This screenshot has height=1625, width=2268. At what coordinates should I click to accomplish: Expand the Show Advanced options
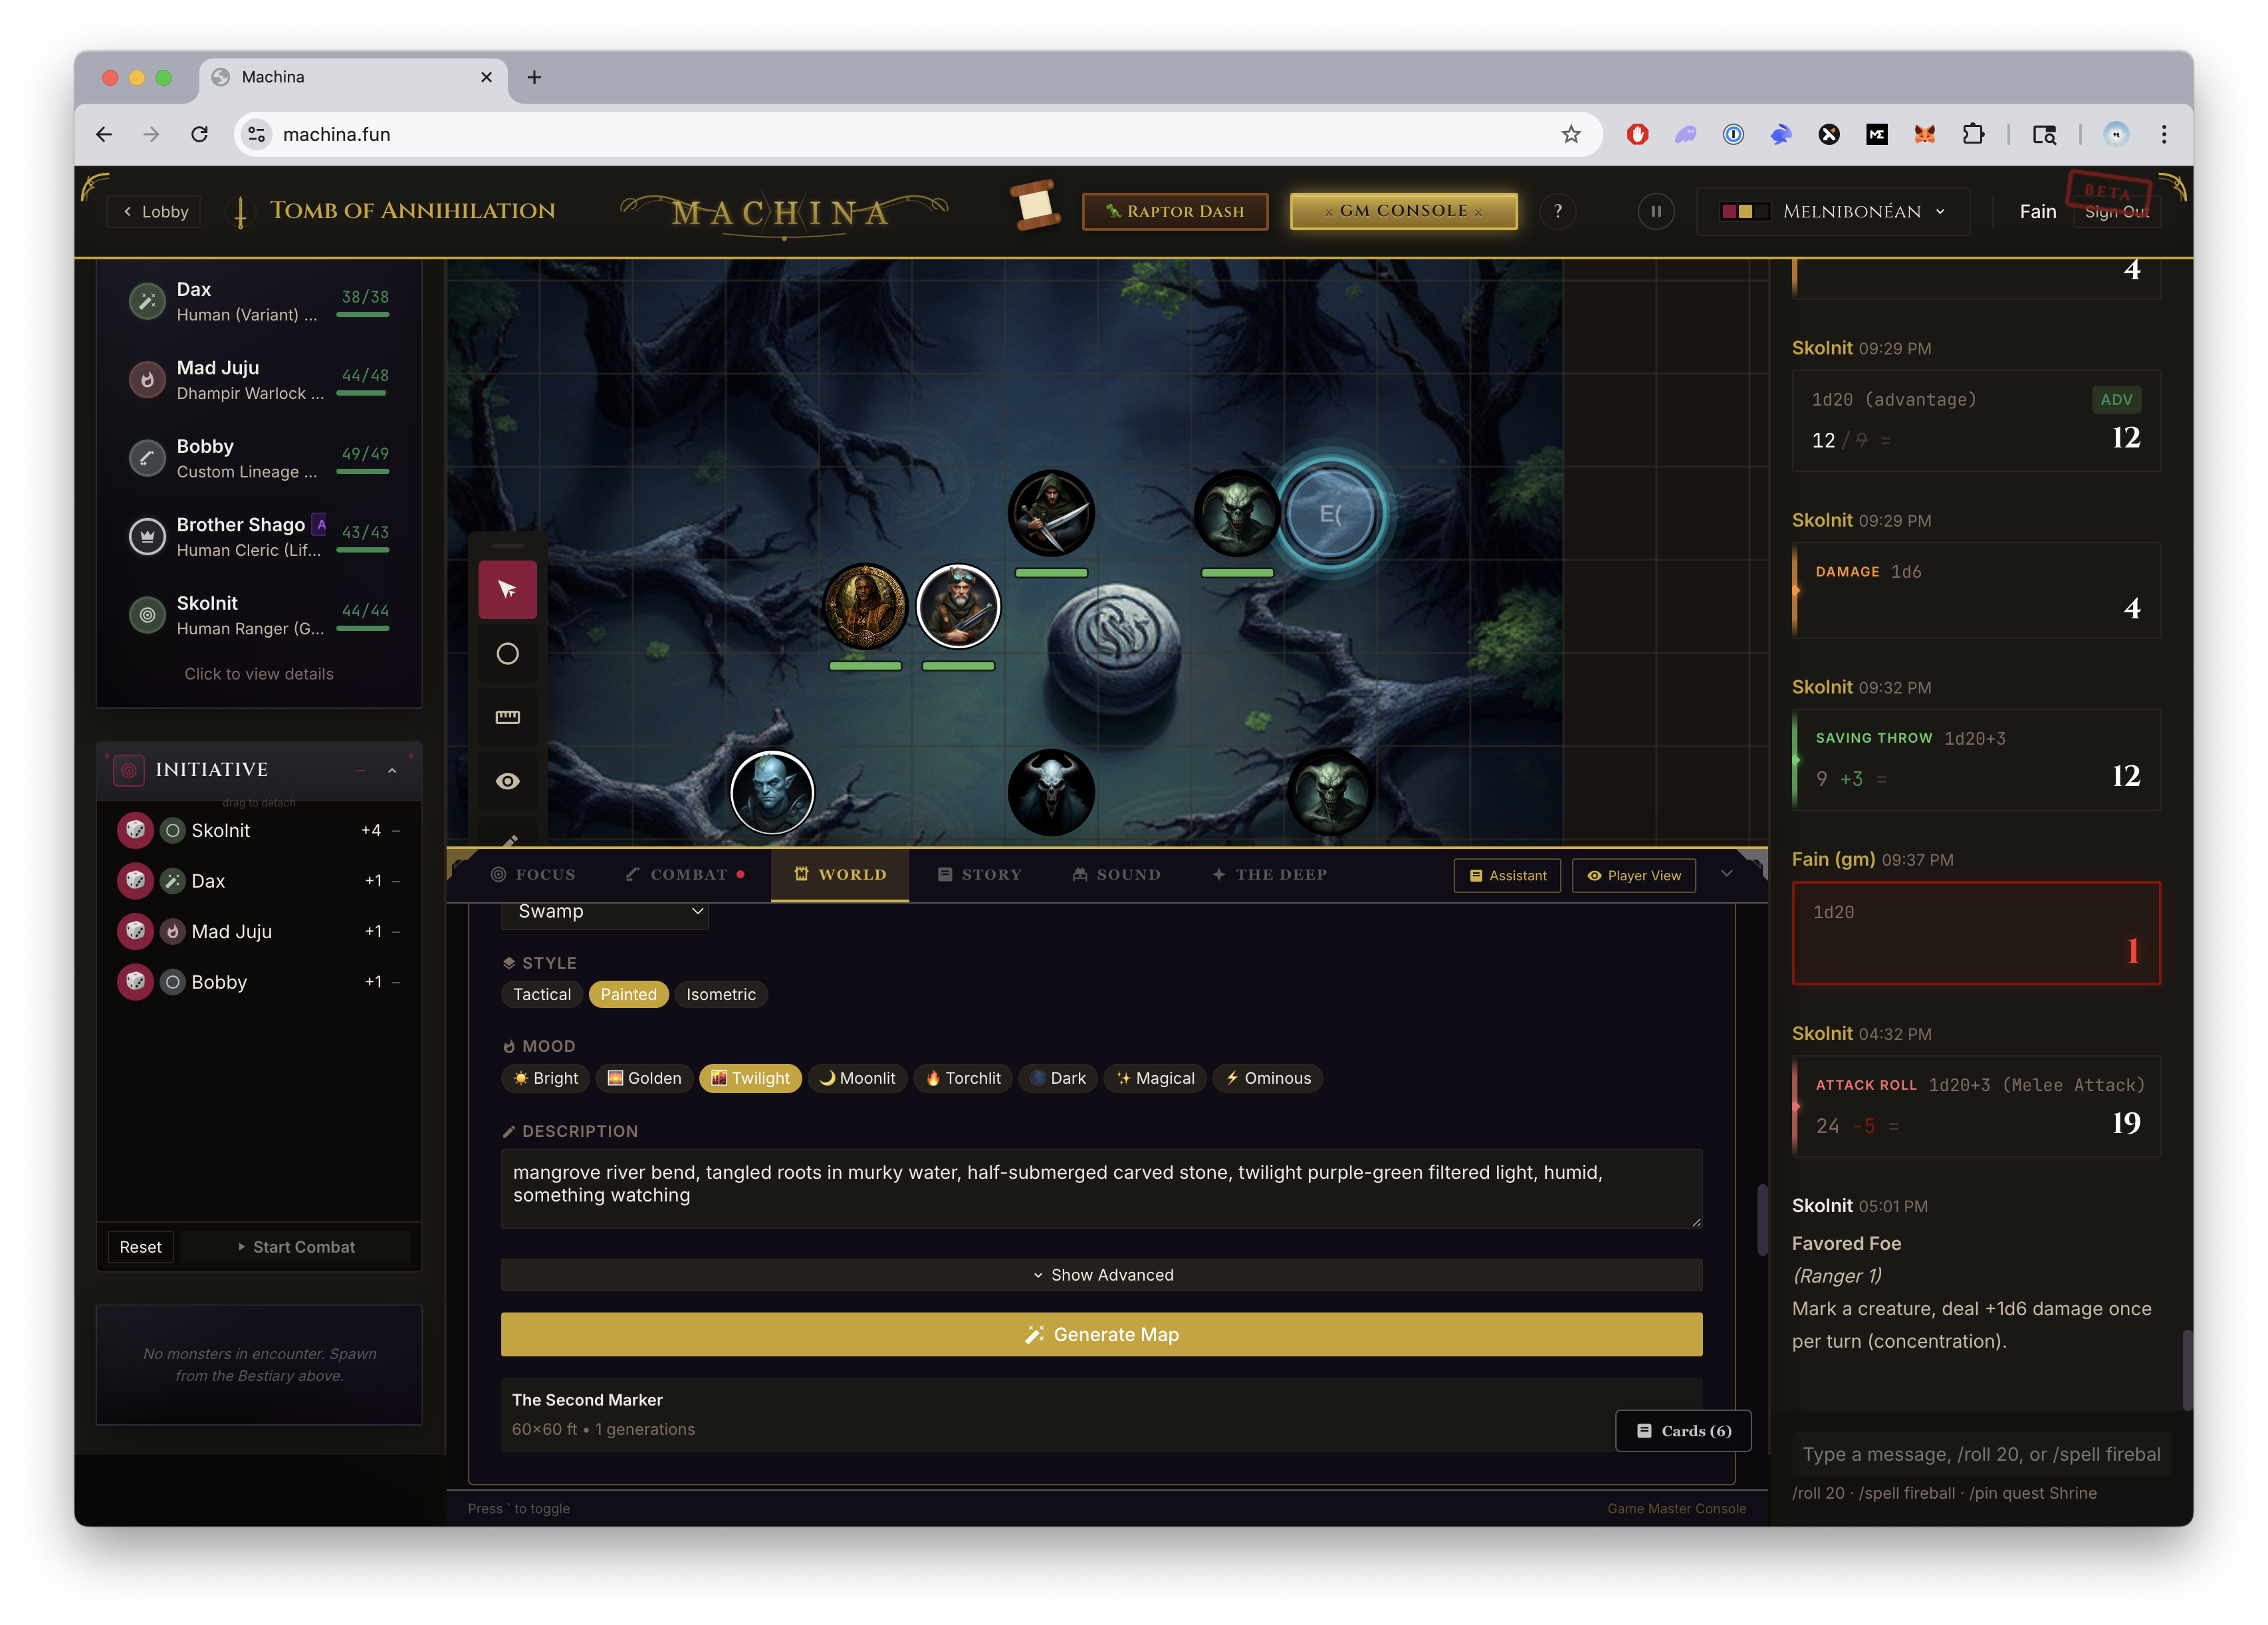(1101, 1274)
